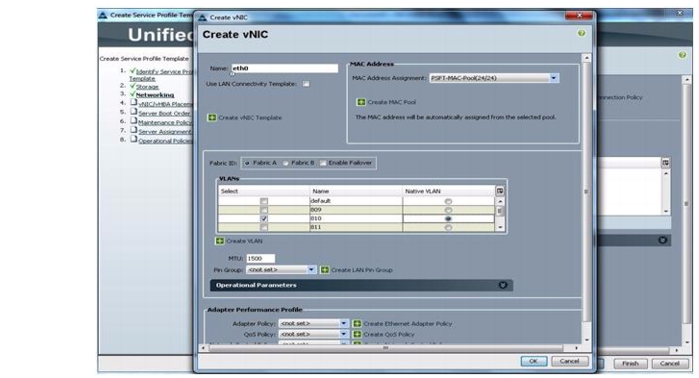Viewport: 699px width, 378px height.
Task: Open the Pin Group dropdown
Action: tap(311, 270)
